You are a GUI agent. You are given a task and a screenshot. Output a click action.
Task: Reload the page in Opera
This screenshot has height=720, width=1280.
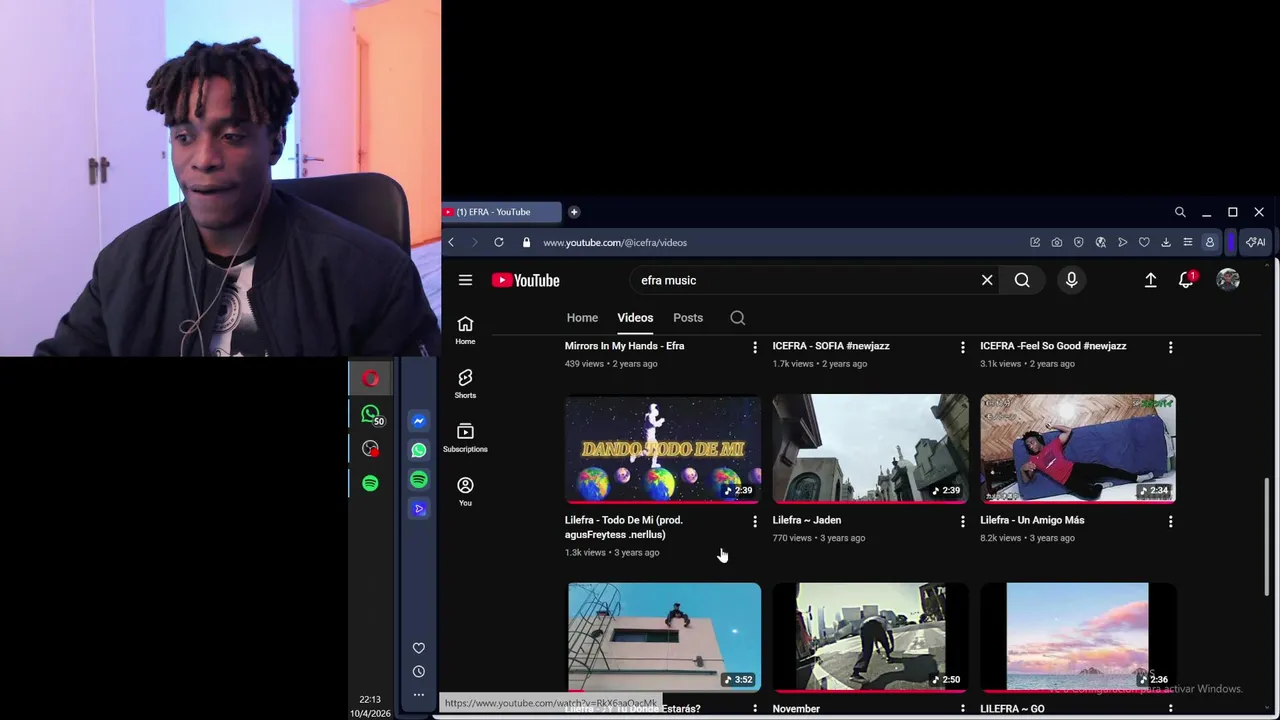tap(498, 242)
